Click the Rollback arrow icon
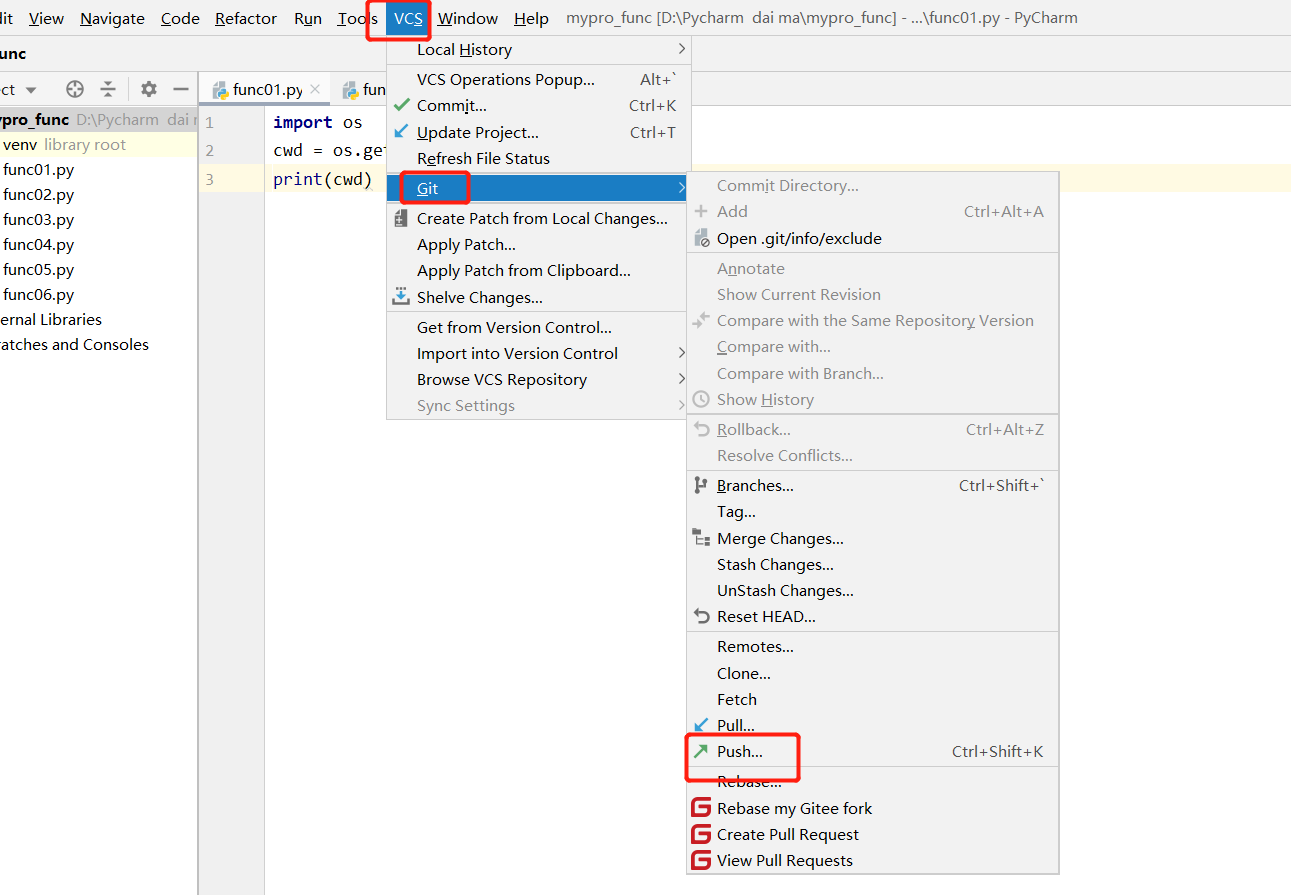 pyautogui.click(x=701, y=429)
